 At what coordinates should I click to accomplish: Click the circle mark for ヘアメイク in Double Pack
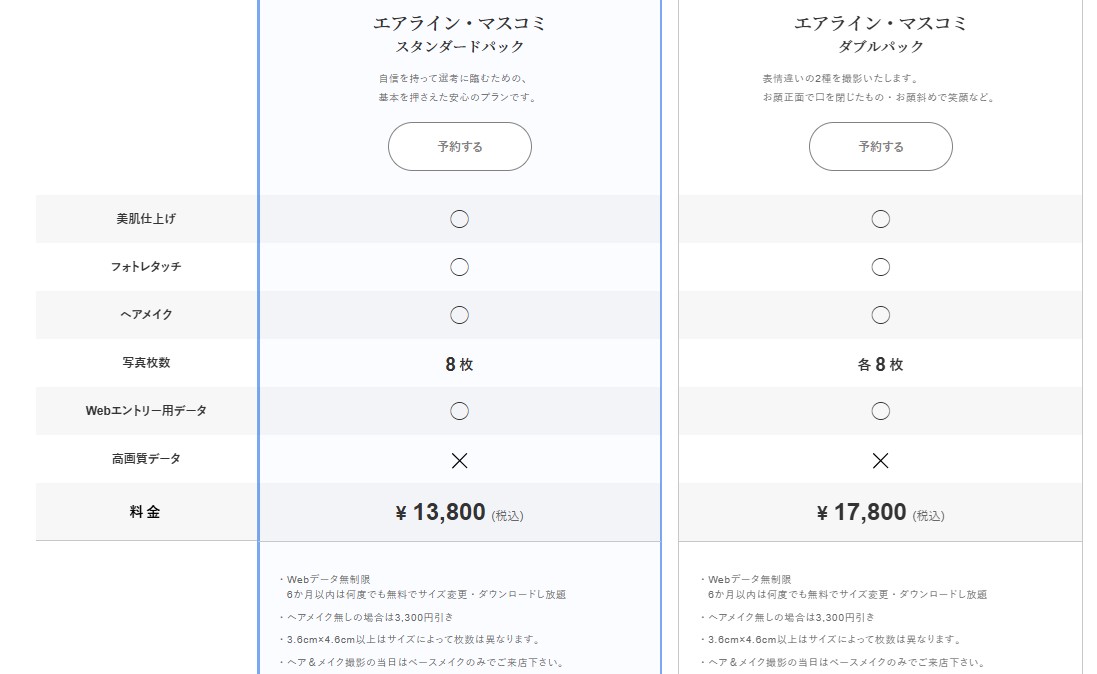(x=879, y=314)
